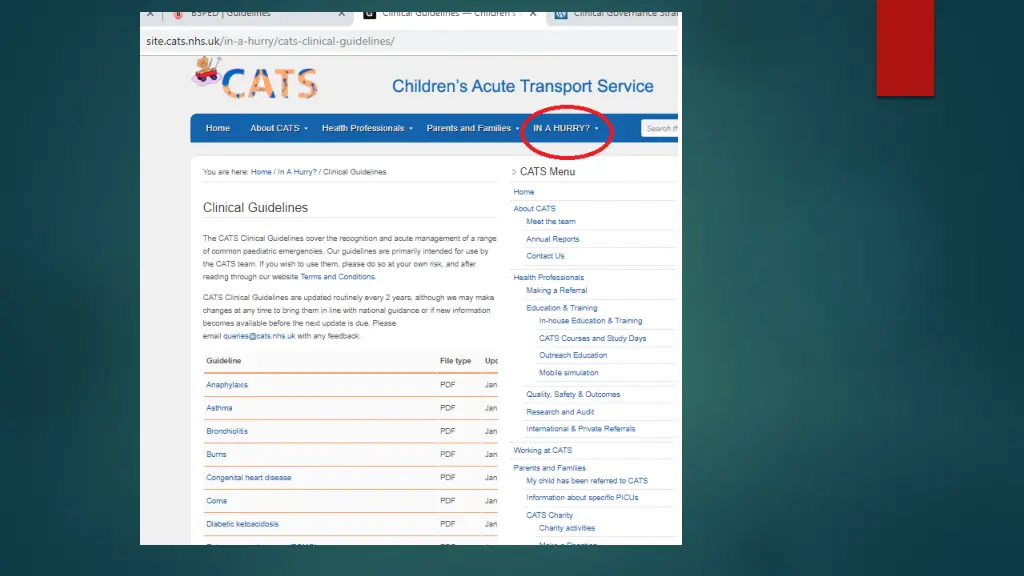Open the Terms and Conditions link
Image resolution: width=1024 pixels, height=576 pixels.
[337, 277]
